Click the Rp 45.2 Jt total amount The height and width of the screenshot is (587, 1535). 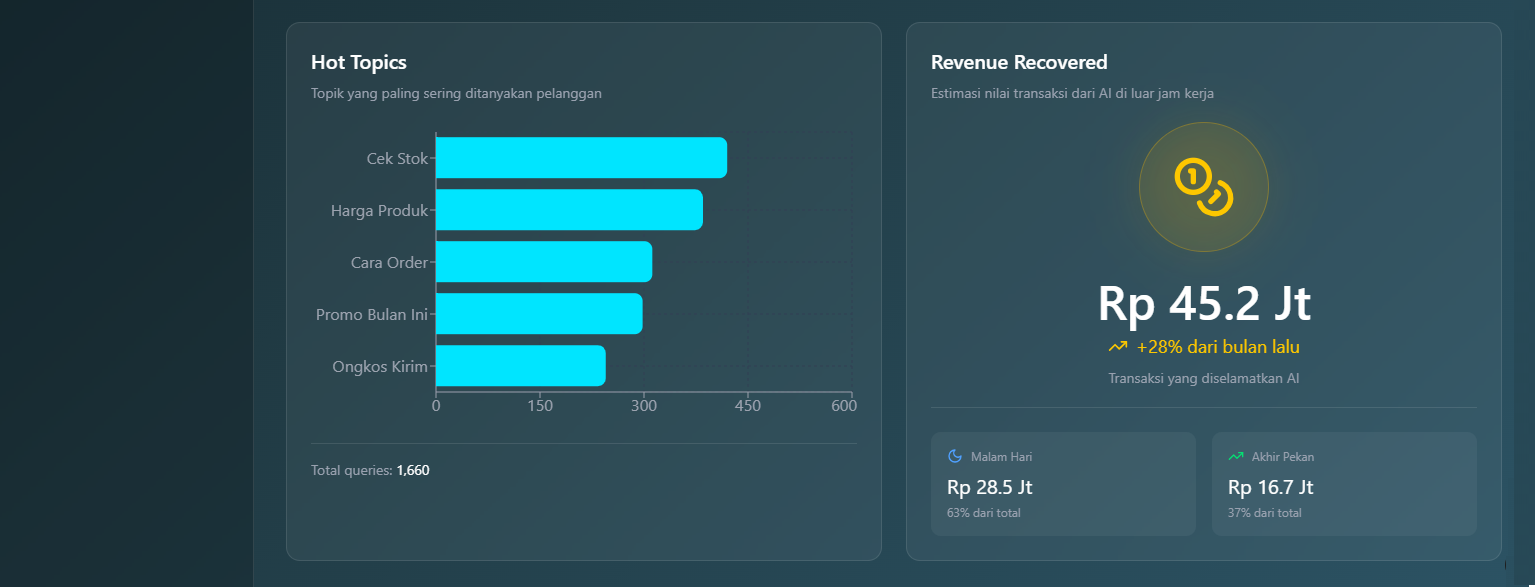tap(1204, 304)
